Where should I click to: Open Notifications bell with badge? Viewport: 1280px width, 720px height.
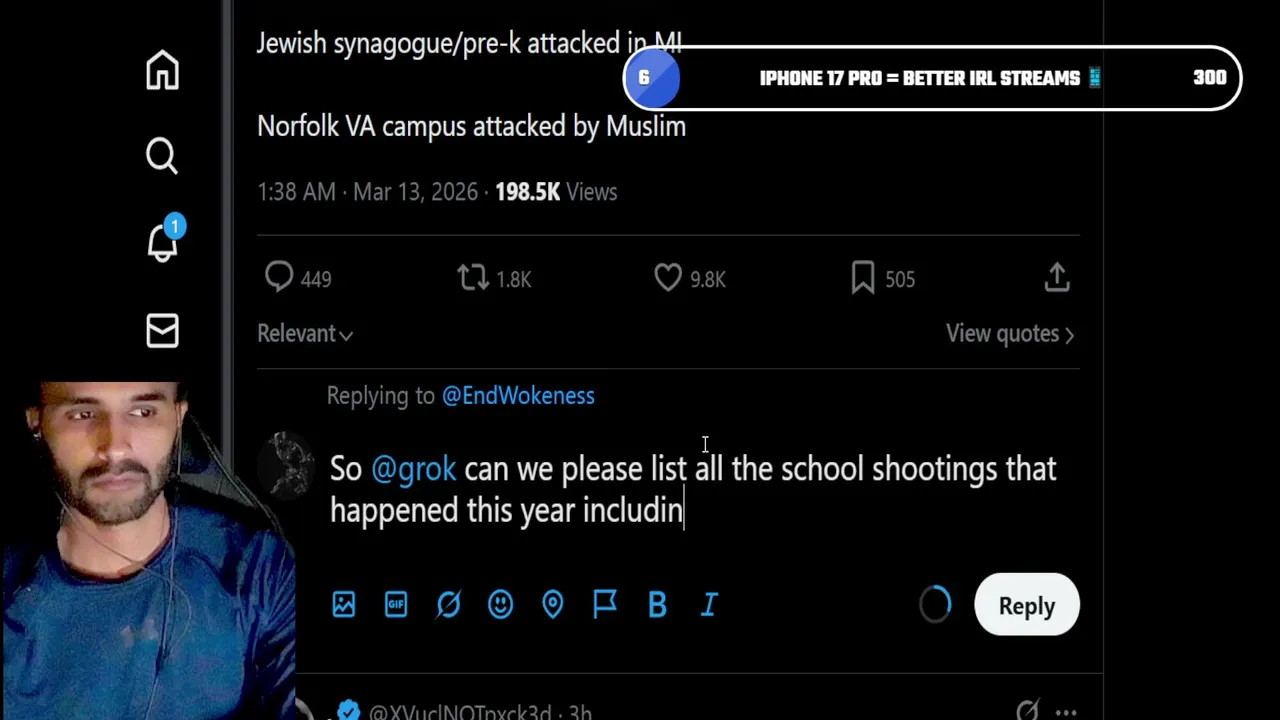coord(162,242)
